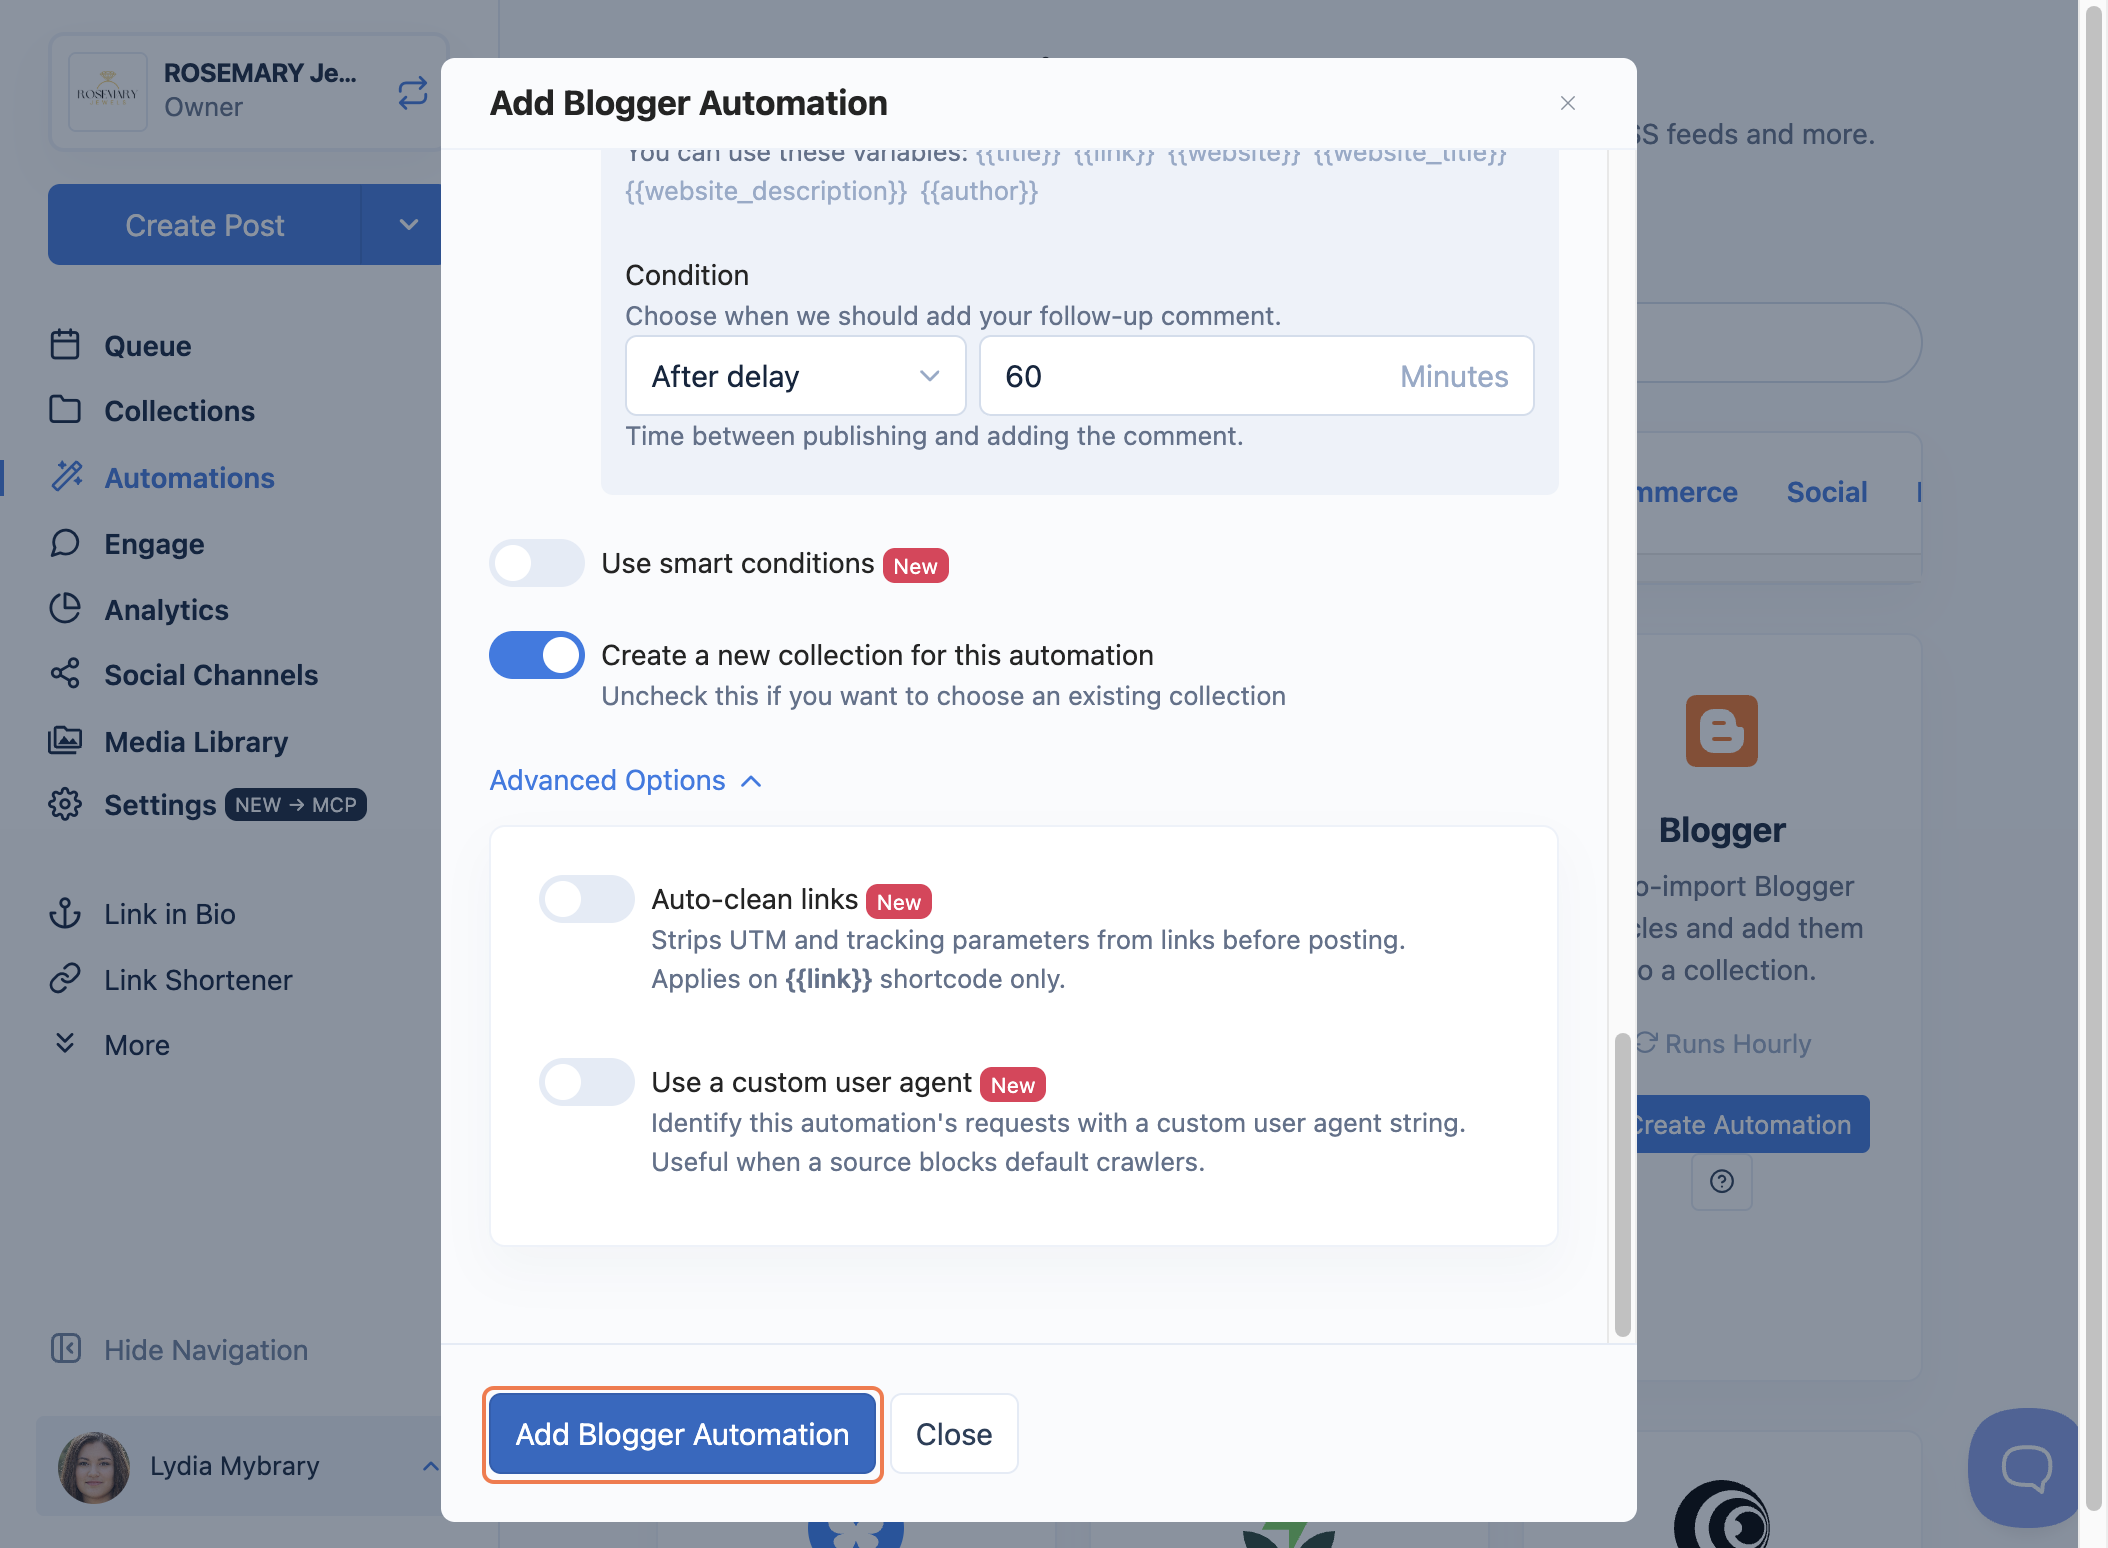The height and width of the screenshot is (1548, 2108).
Task: Expand the Lydia Mybrary user menu chevron
Action: coord(430,1466)
